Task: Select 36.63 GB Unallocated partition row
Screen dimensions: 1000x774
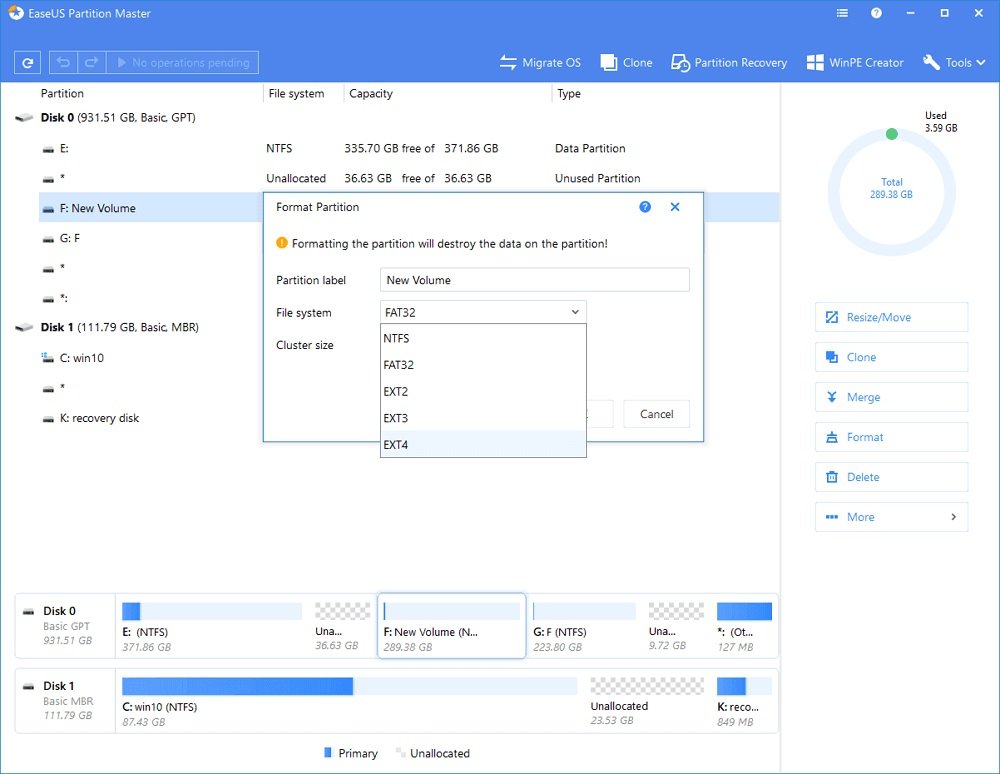Action: coord(408,179)
